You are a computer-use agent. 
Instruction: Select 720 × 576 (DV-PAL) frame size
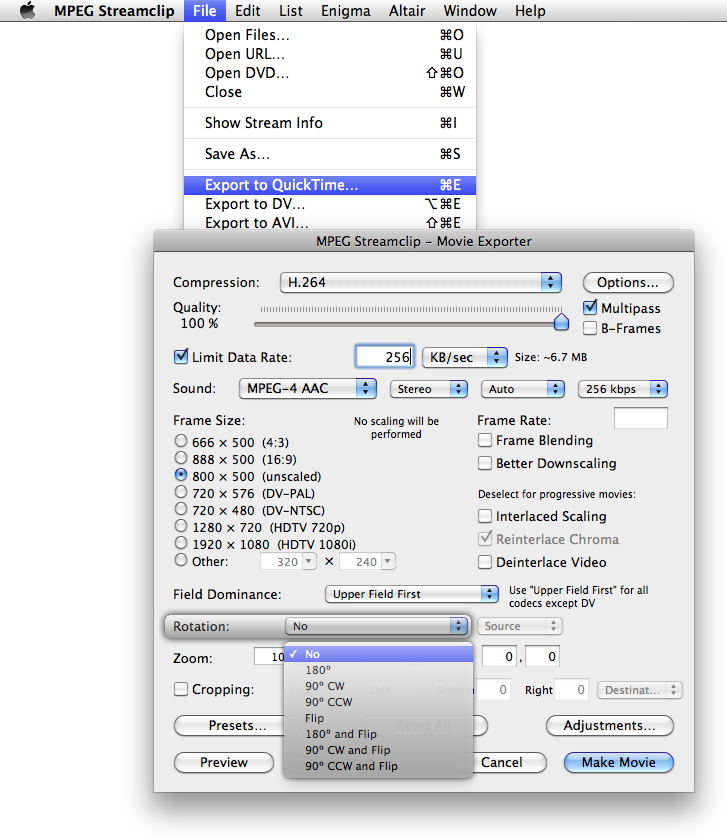pyautogui.click(x=181, y=492)
